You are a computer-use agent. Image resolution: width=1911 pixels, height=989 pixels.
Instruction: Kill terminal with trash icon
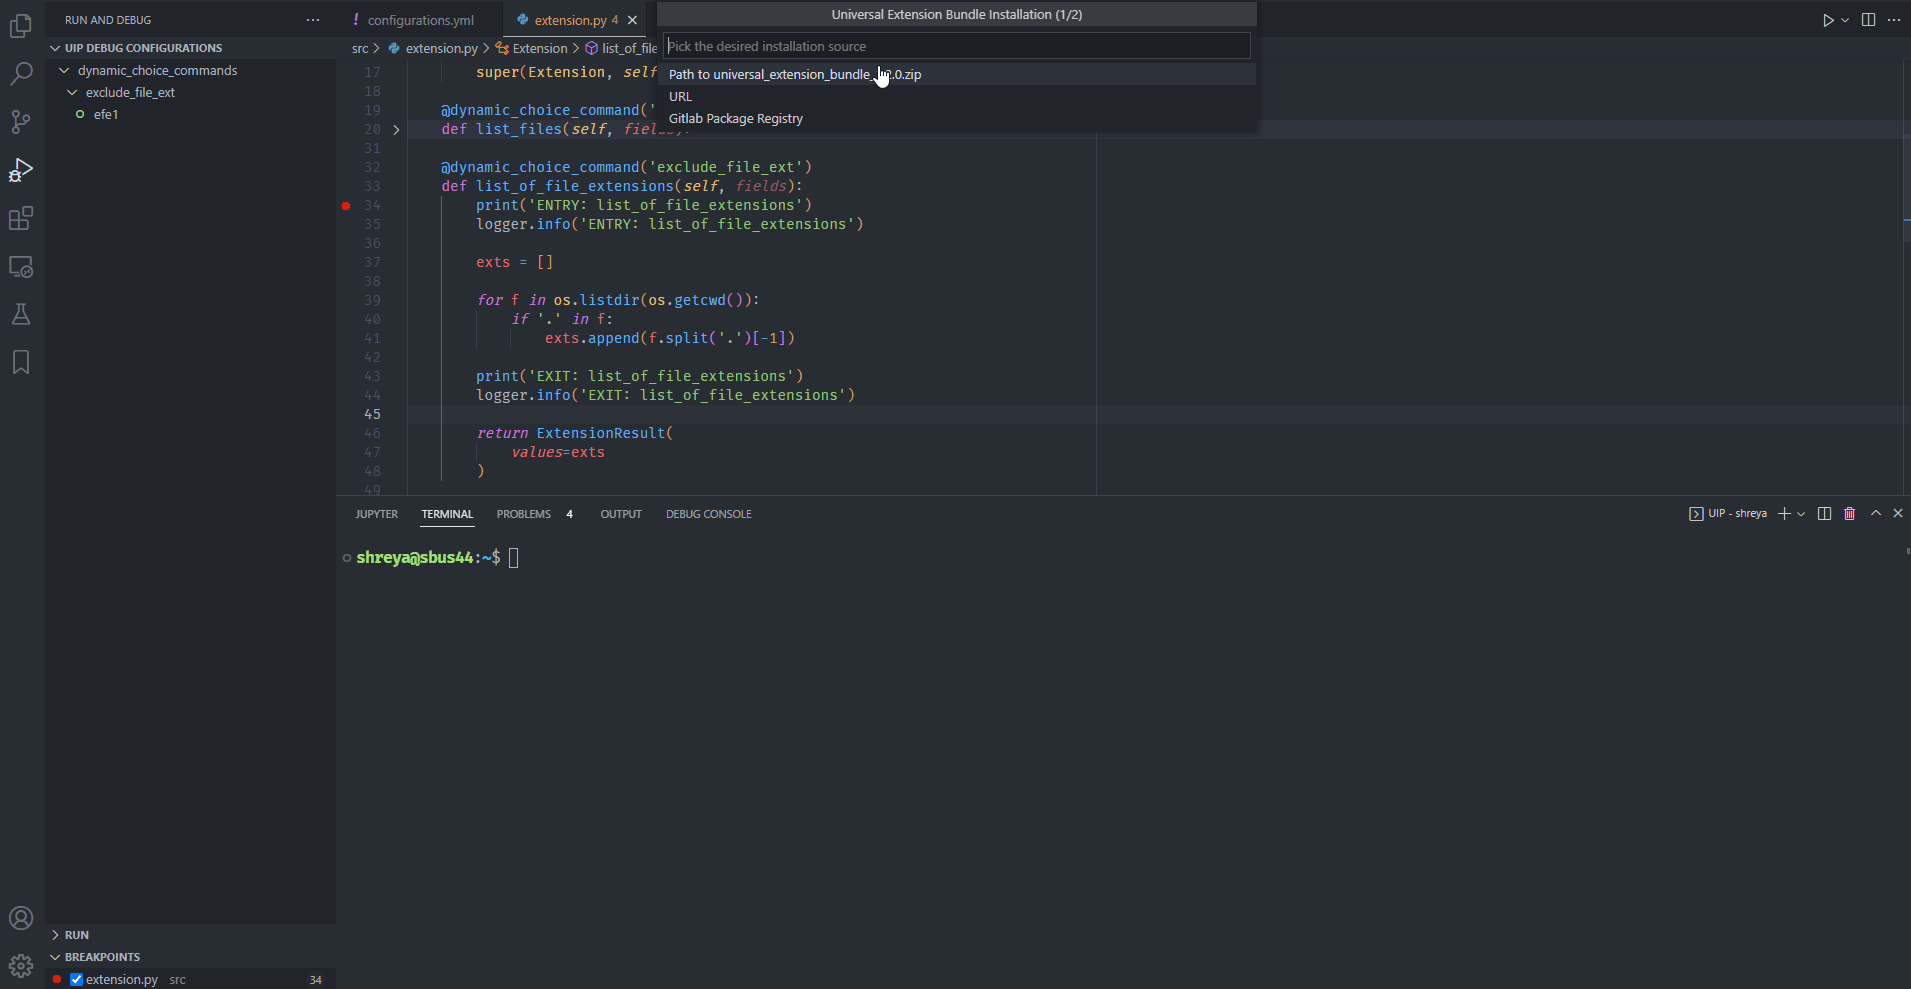[1849, 514]
